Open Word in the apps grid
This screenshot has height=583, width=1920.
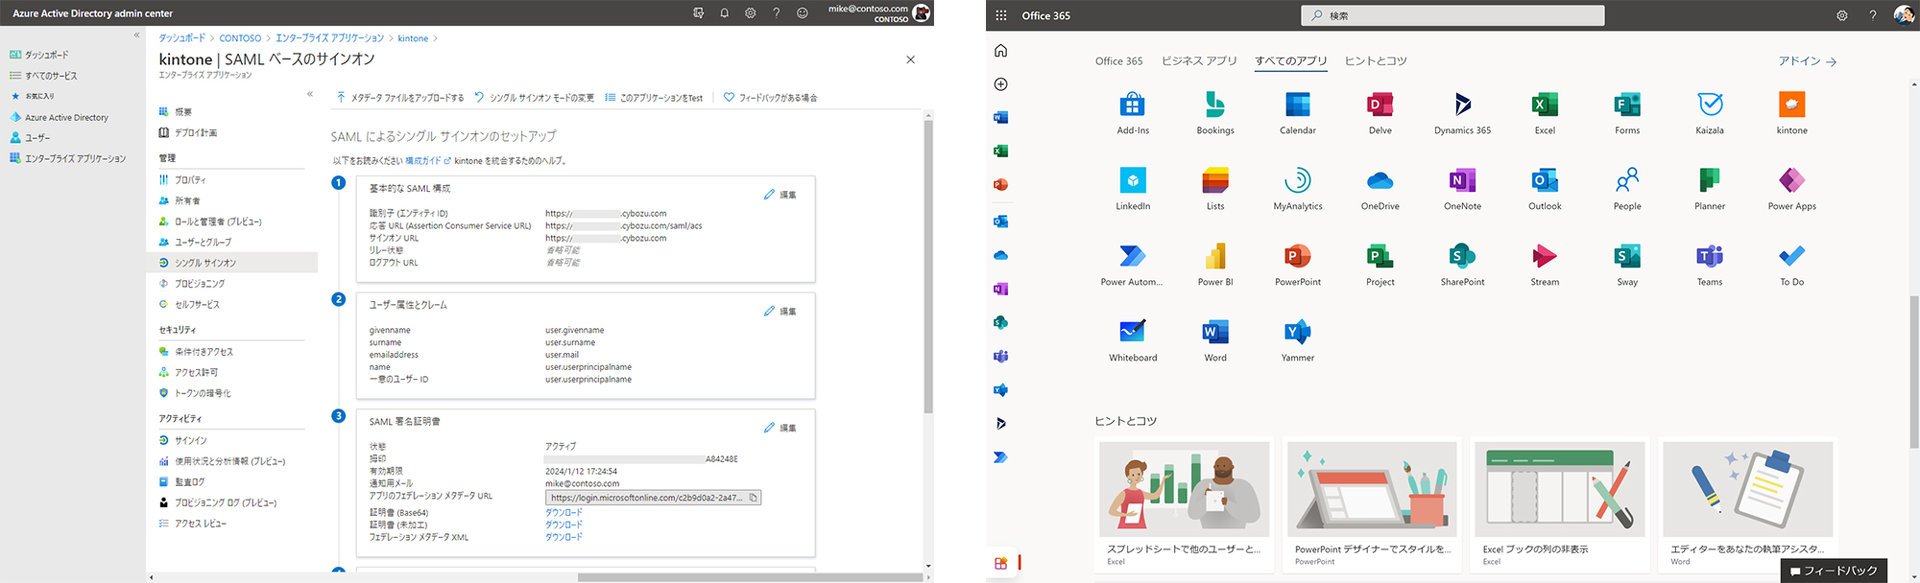pyautogui.click(x=1215, y=340)
